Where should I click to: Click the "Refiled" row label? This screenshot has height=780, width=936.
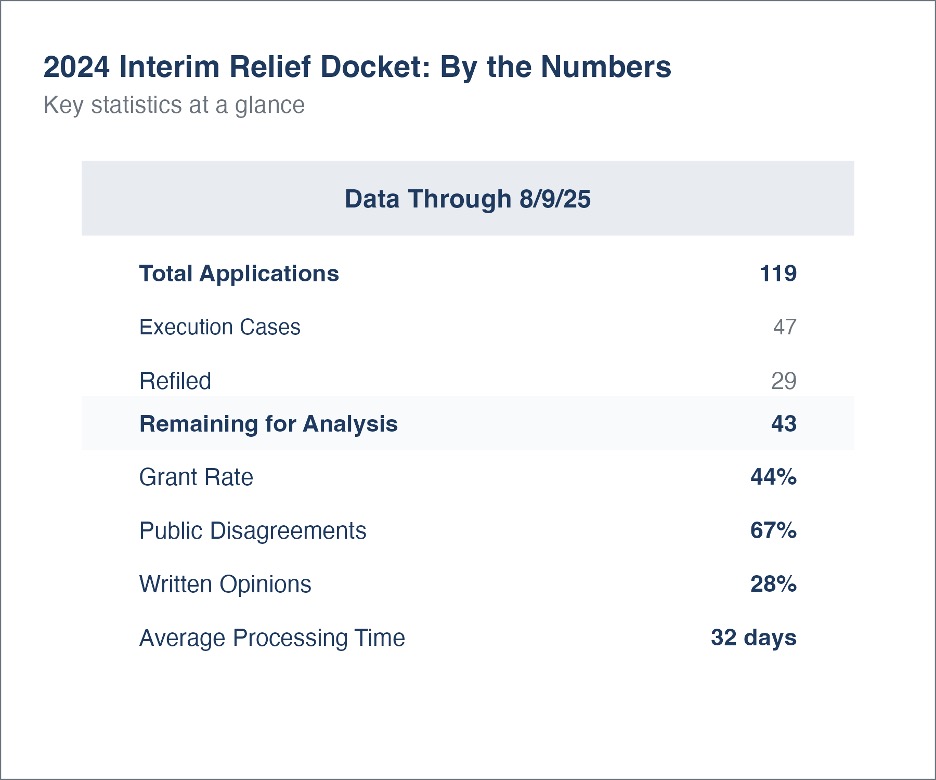coord(175,381)
